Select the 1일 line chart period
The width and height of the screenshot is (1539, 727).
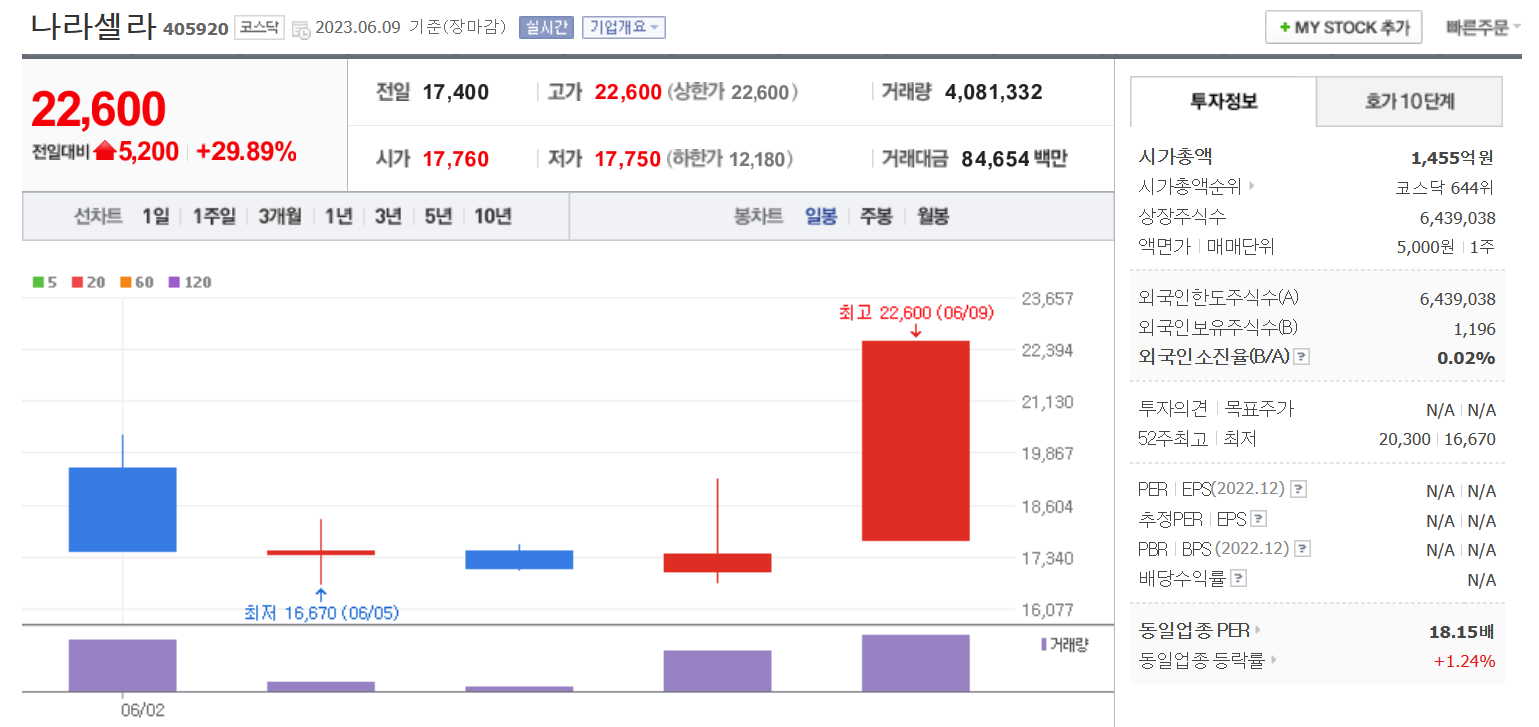coord(155,216)
